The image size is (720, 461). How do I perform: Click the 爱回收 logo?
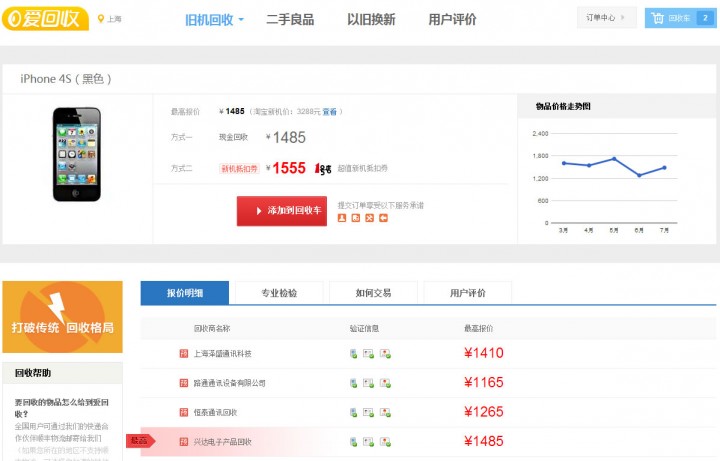point(45,19)
